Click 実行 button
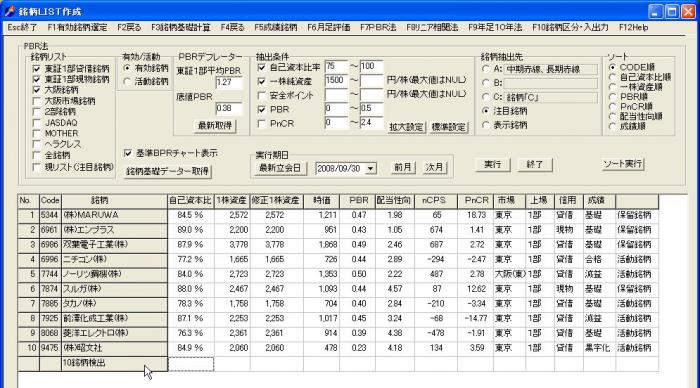Image resolution: width=700 pixels, height=388 pixels. coord(492,165)
